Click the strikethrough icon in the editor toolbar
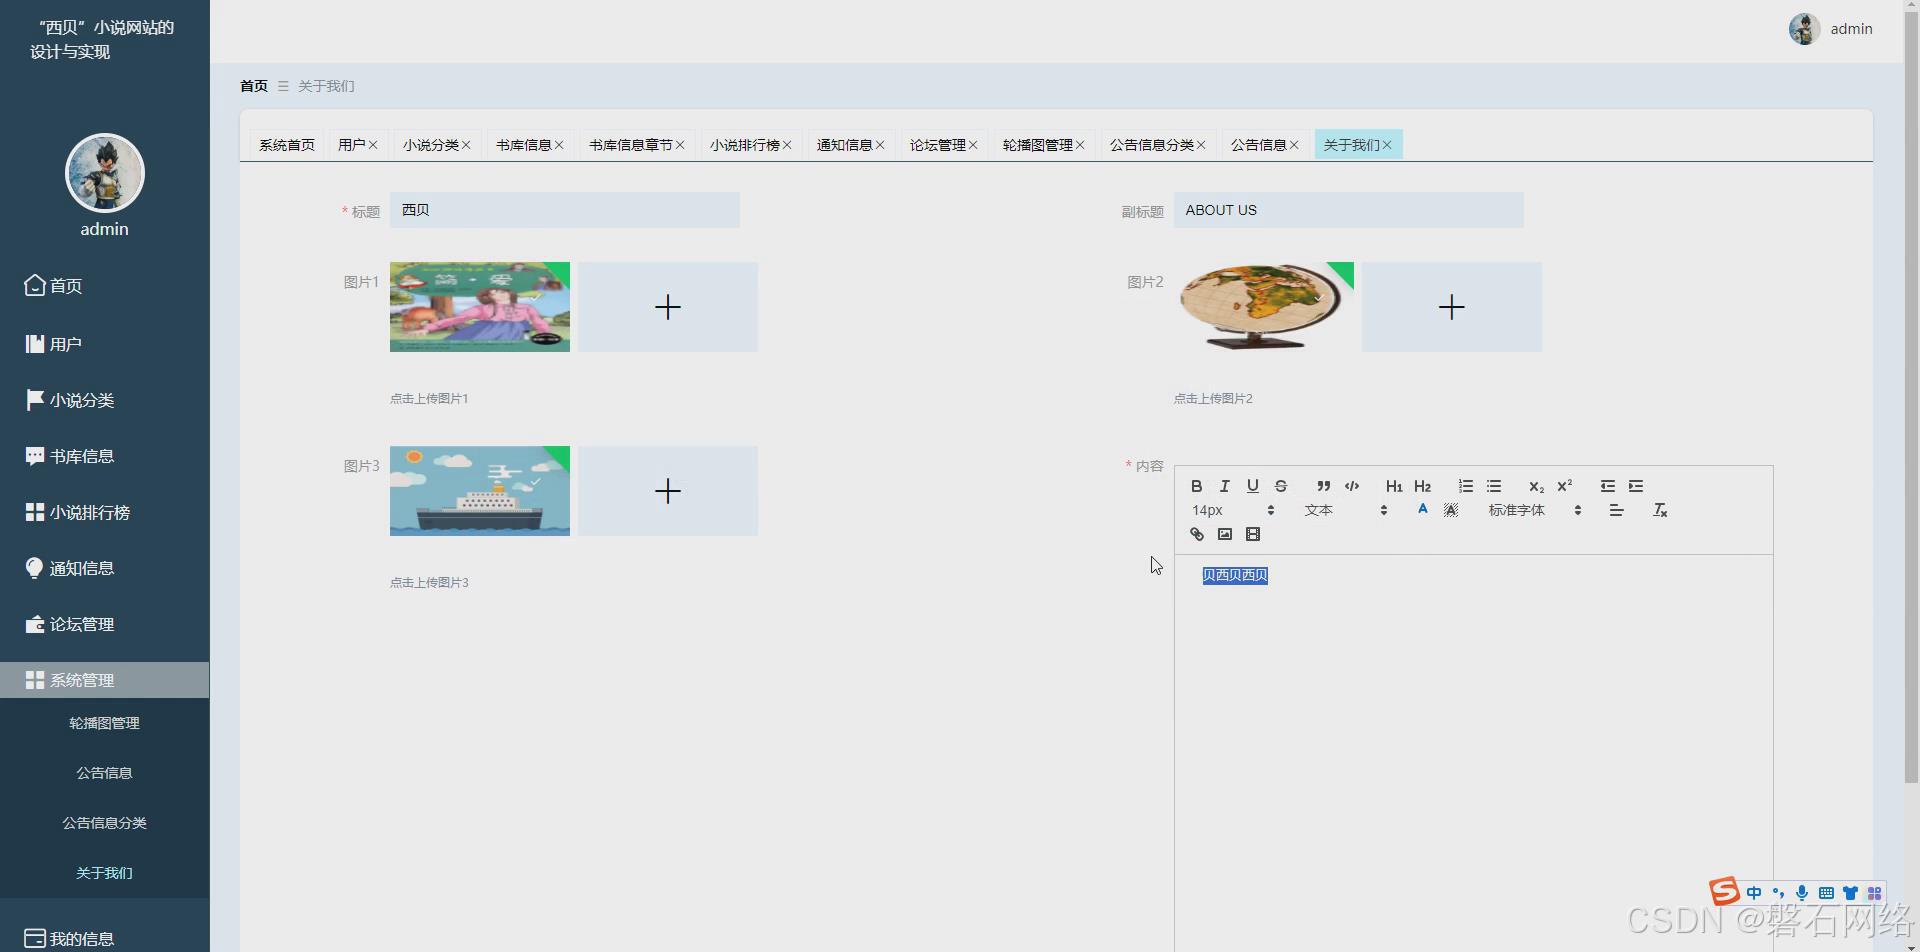 click(1281, 487)
